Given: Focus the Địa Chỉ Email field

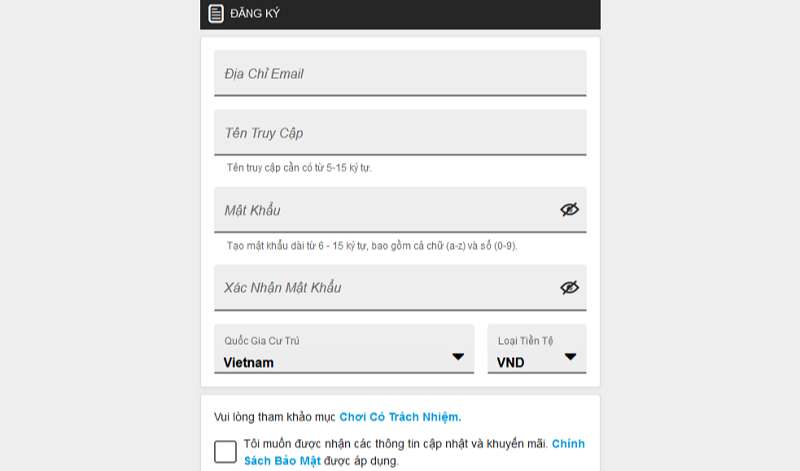Looking at the screenshot, I should [400, 73].
